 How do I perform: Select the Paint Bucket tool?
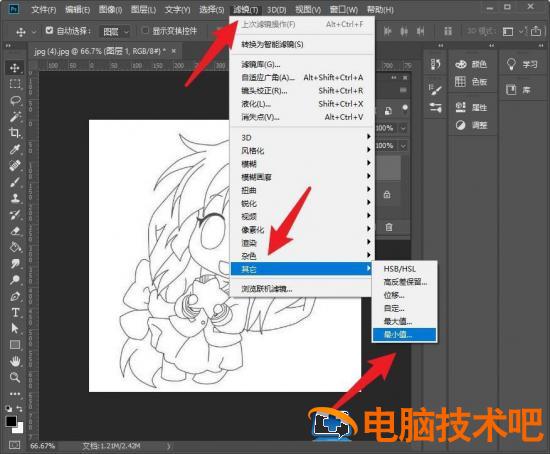(15, 247)
